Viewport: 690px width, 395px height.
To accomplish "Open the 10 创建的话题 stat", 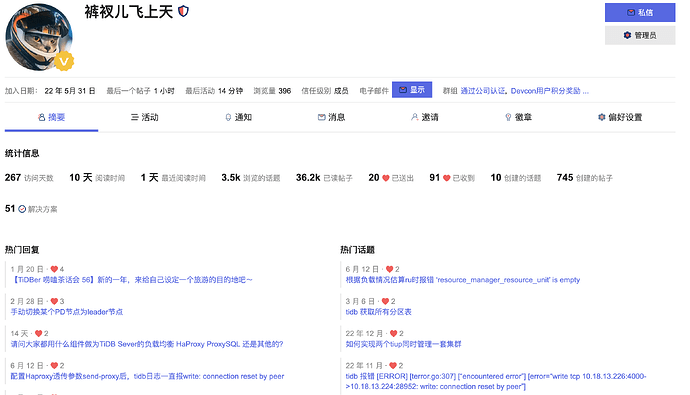I will point(516,178).
